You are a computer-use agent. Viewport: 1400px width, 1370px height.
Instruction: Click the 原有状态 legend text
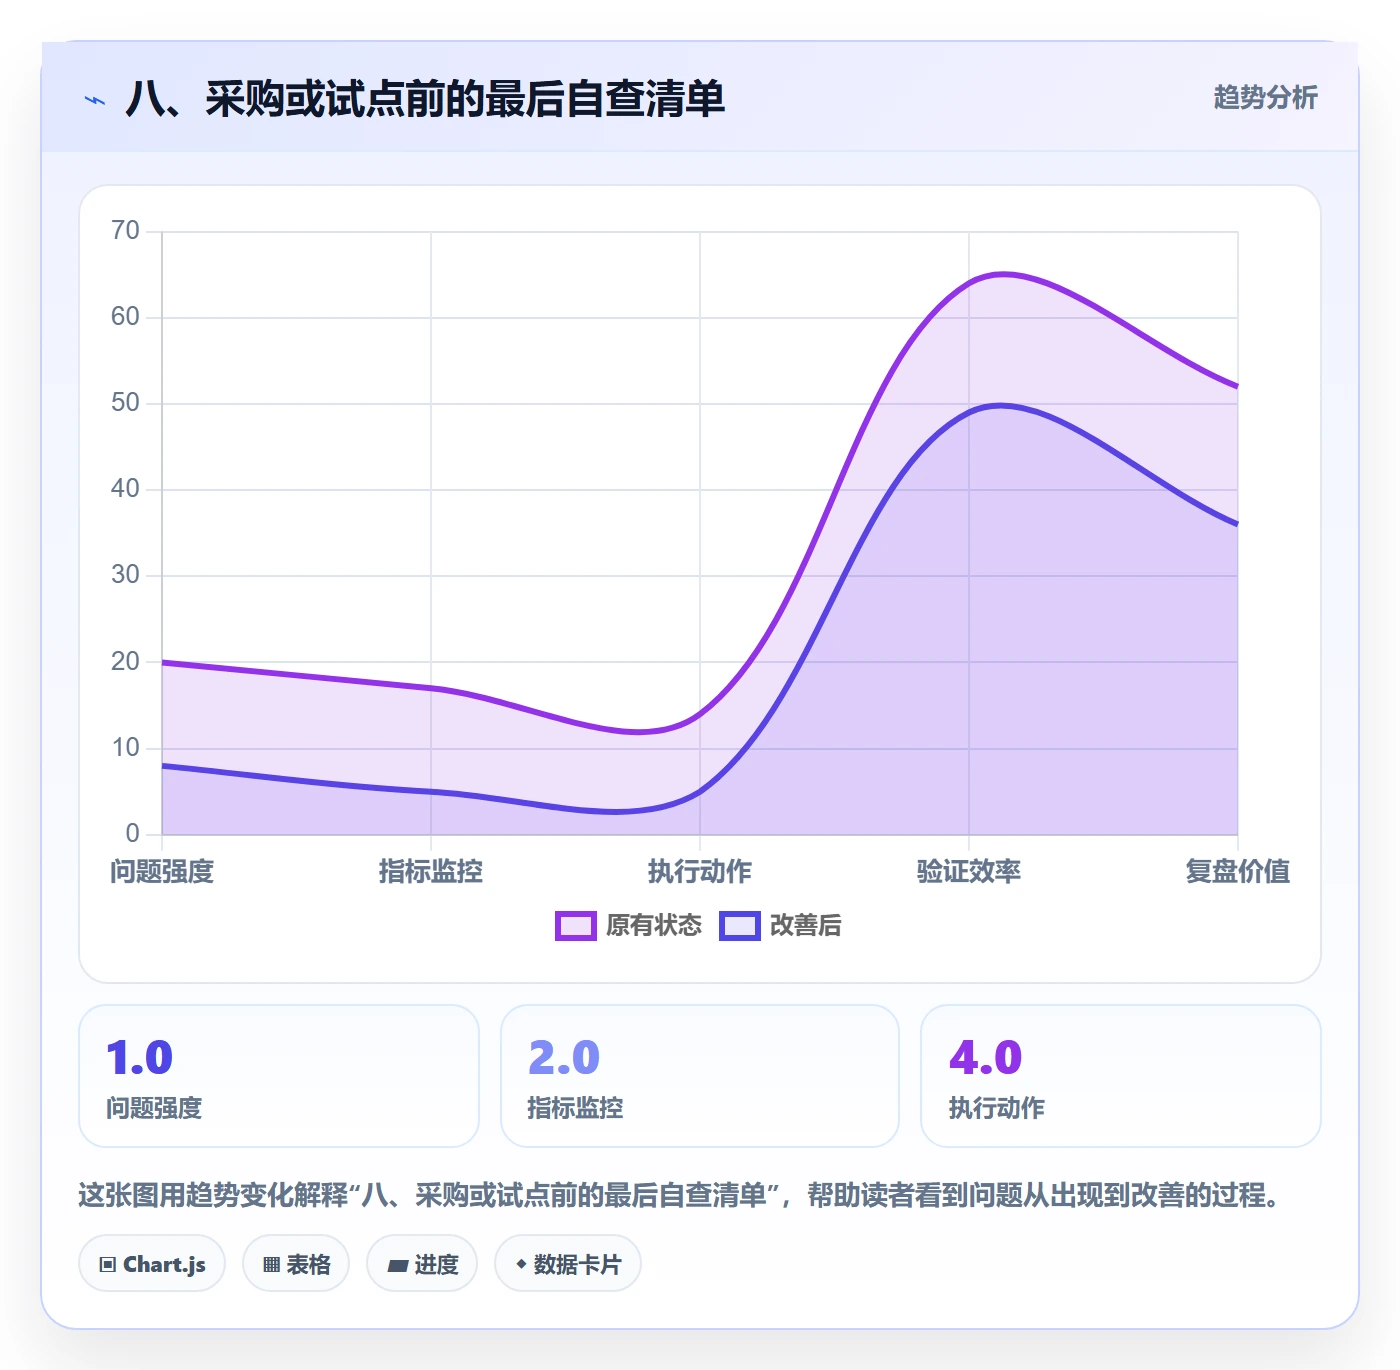(654, 926)
